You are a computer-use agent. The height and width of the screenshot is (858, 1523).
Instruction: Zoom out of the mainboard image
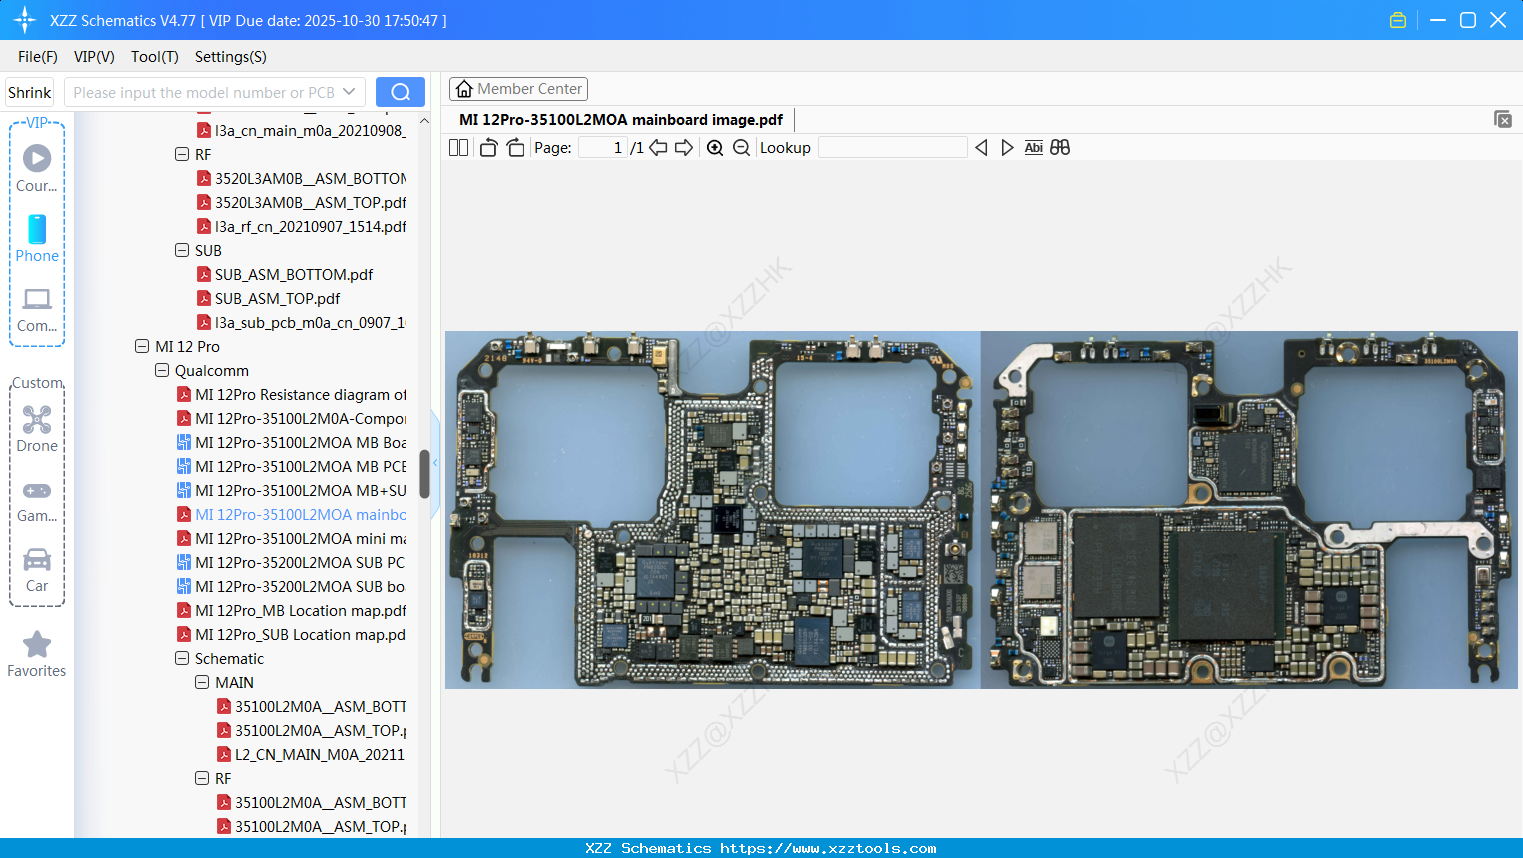click(x=742, y=147)
